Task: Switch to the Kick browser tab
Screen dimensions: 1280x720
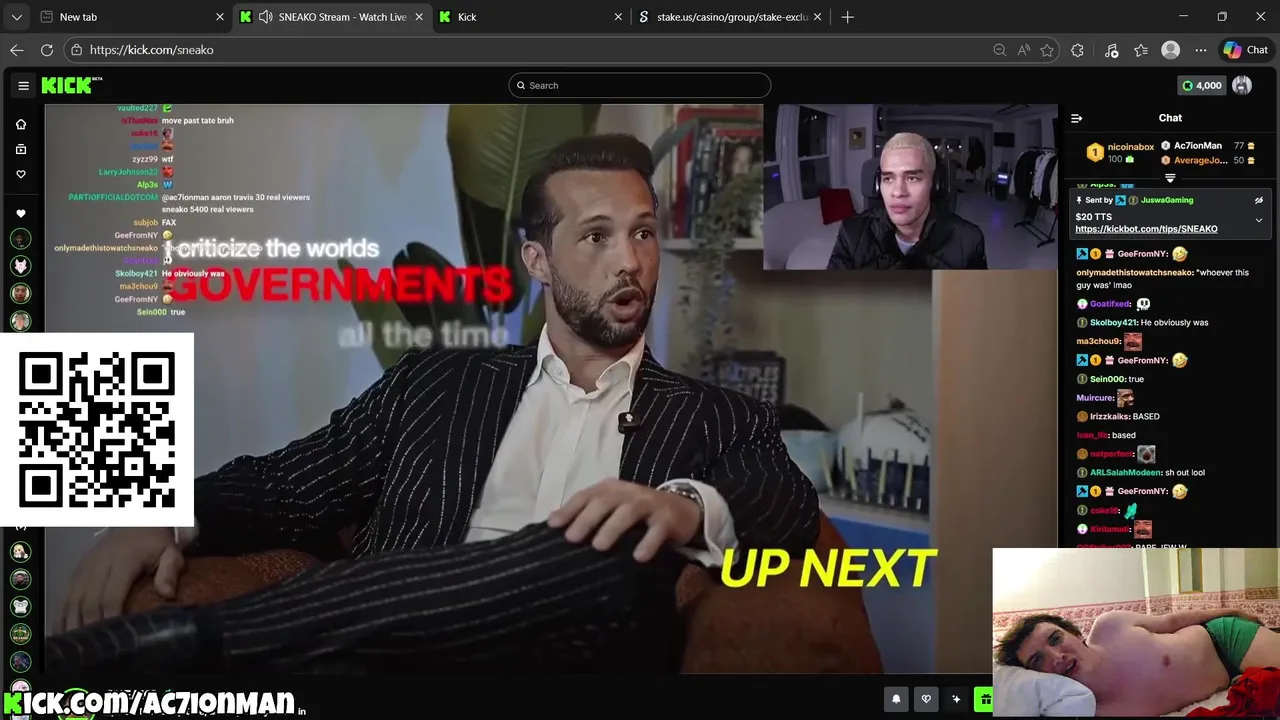Action: point(530,17)
